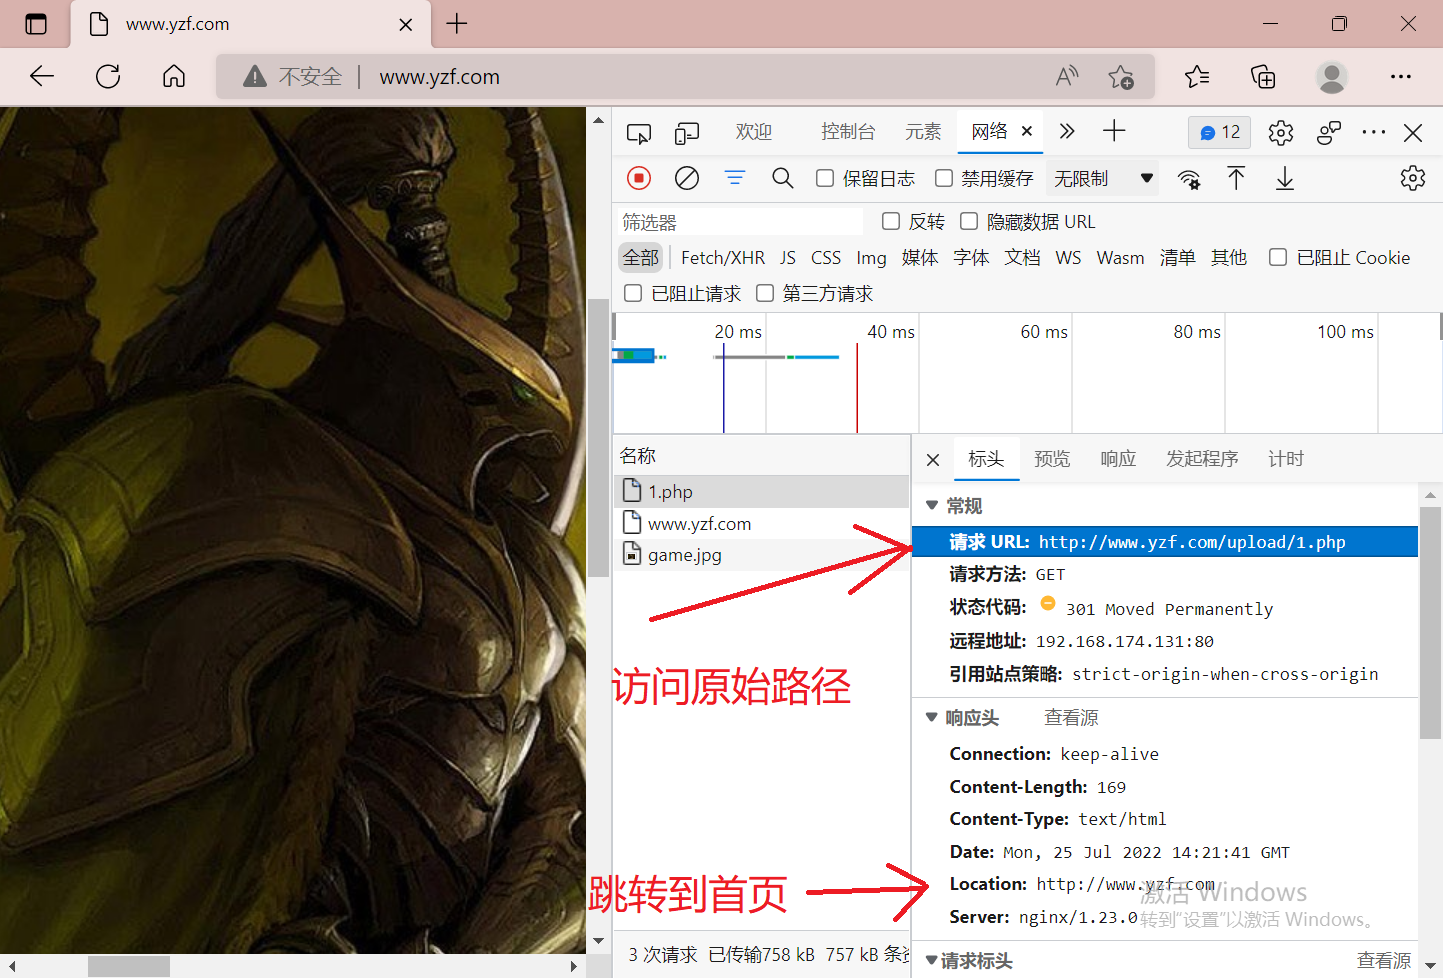Enable 禁用缓存 to disable caching
Viewport: 1443px width, 978px height.
[x=944, y=177]
